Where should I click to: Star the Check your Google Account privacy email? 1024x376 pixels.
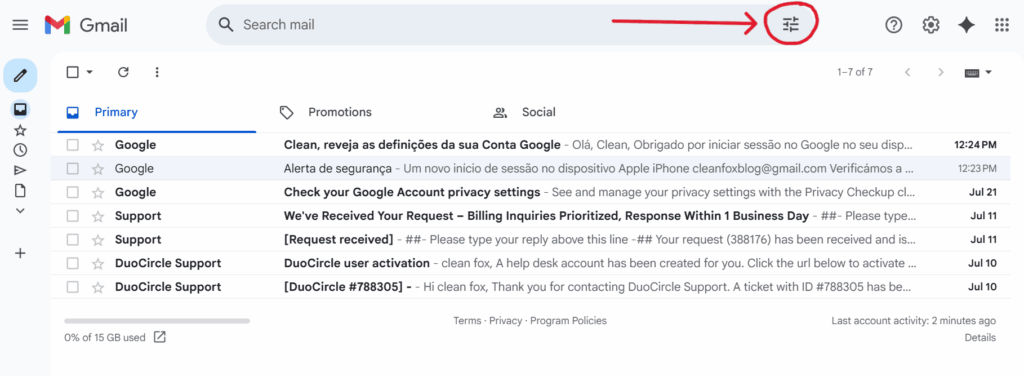point(98,192)
